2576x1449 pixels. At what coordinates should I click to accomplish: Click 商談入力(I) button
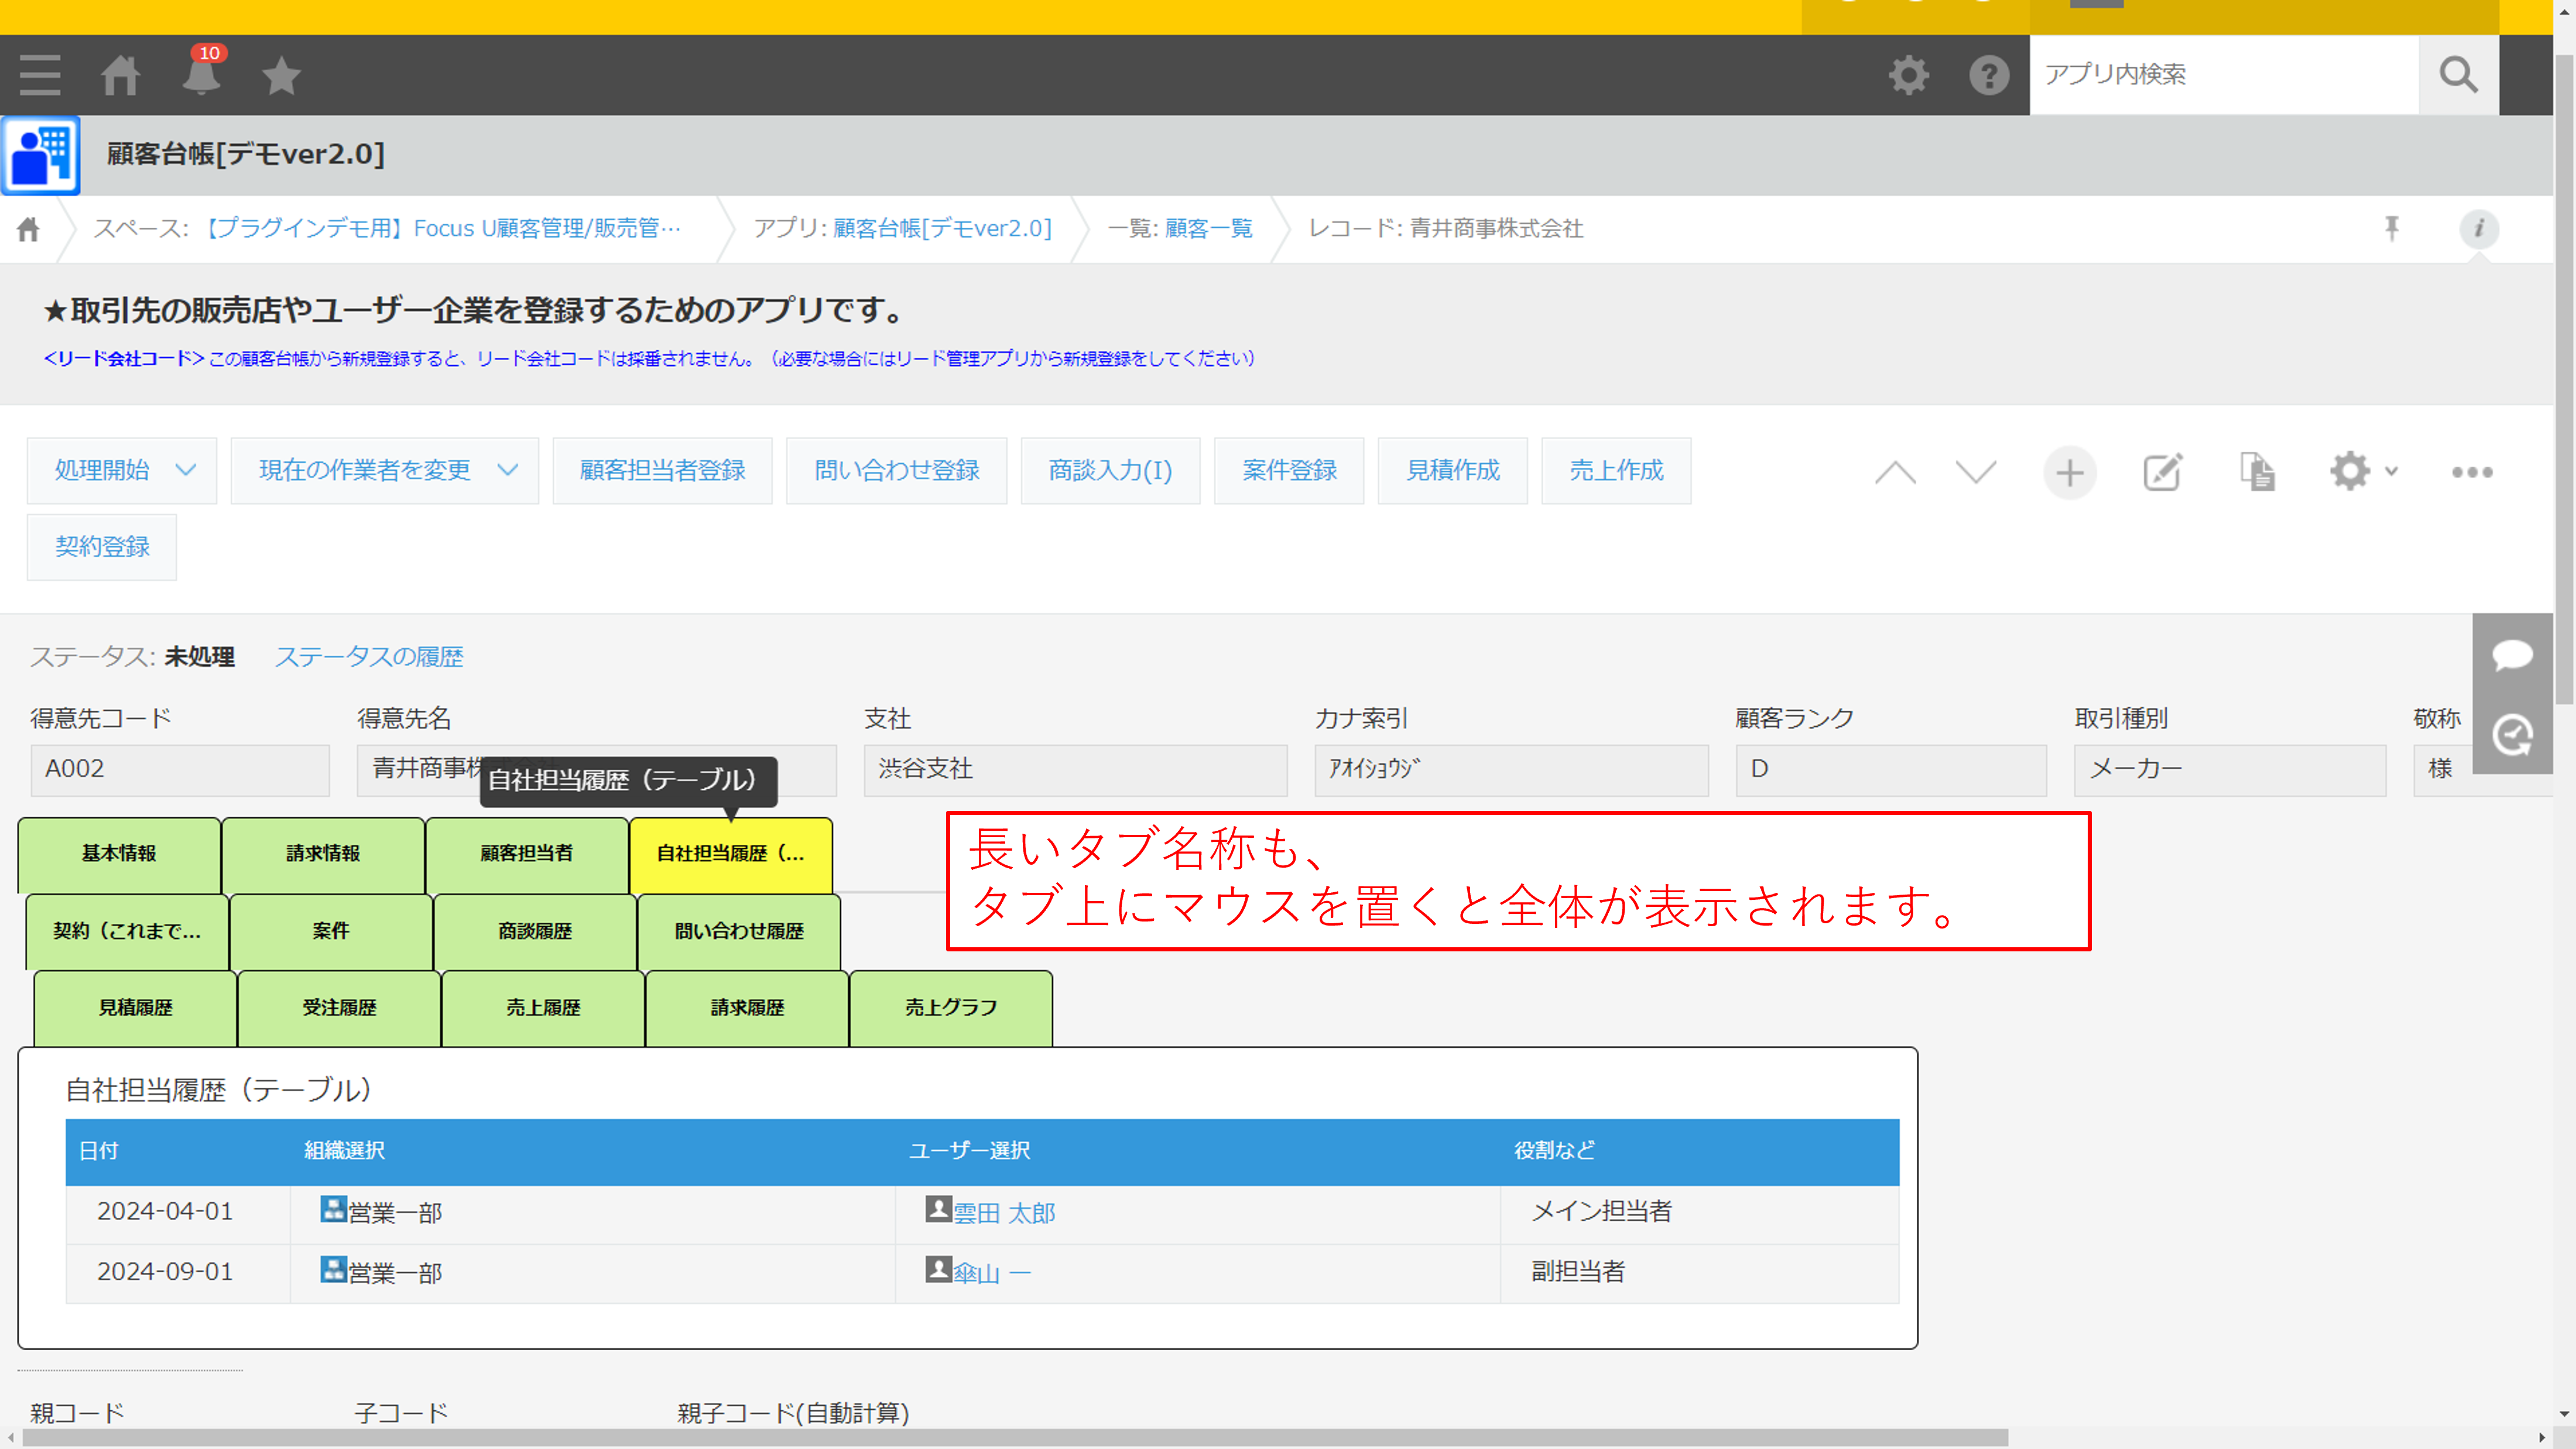click(x=1110, y=470)
